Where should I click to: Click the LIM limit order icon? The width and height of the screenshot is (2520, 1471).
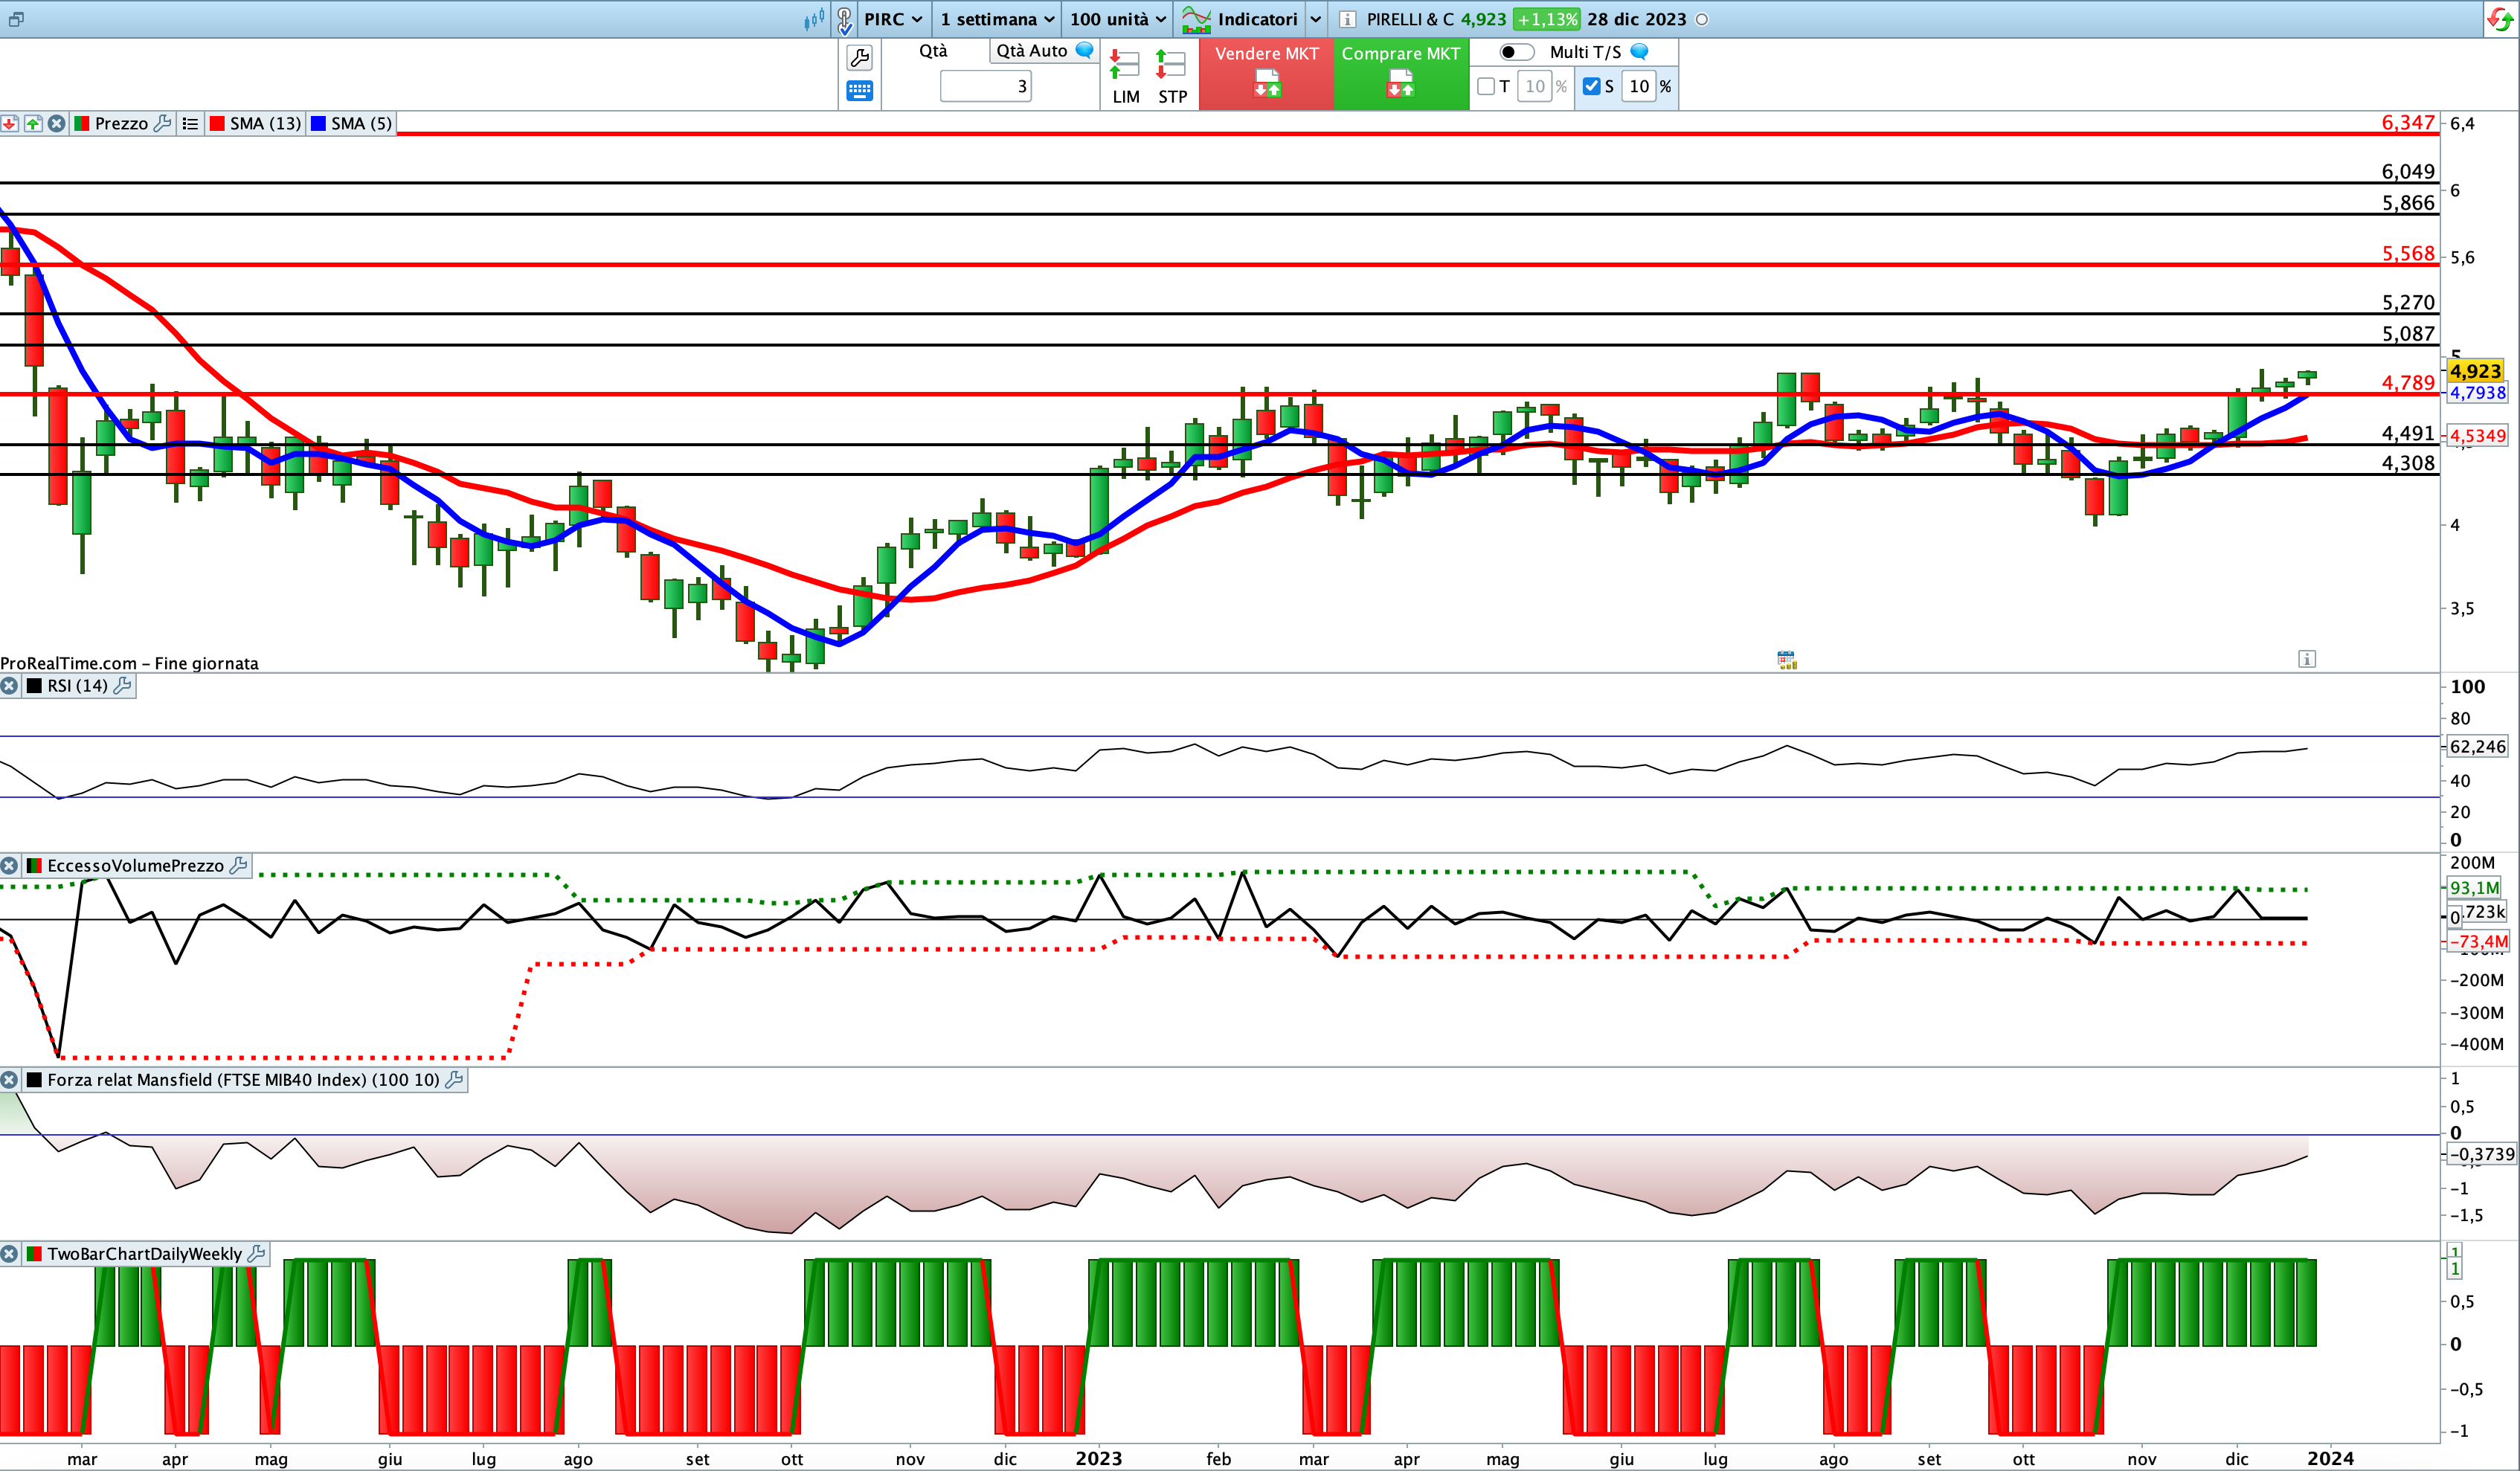1125,76
